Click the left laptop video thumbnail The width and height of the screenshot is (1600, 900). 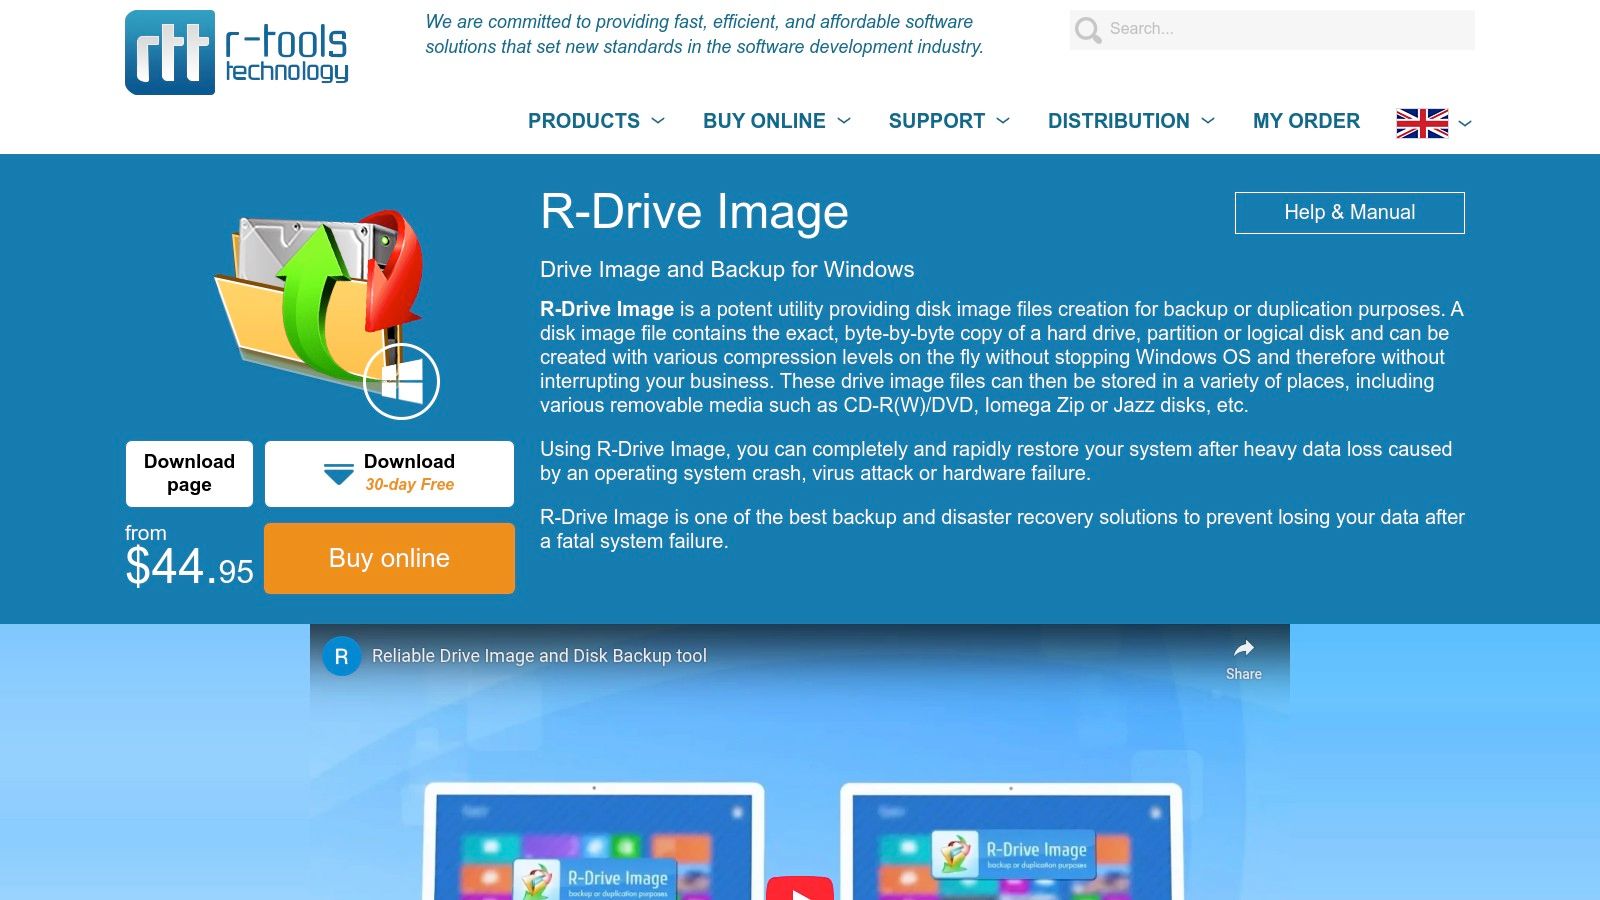pos(594,842)
